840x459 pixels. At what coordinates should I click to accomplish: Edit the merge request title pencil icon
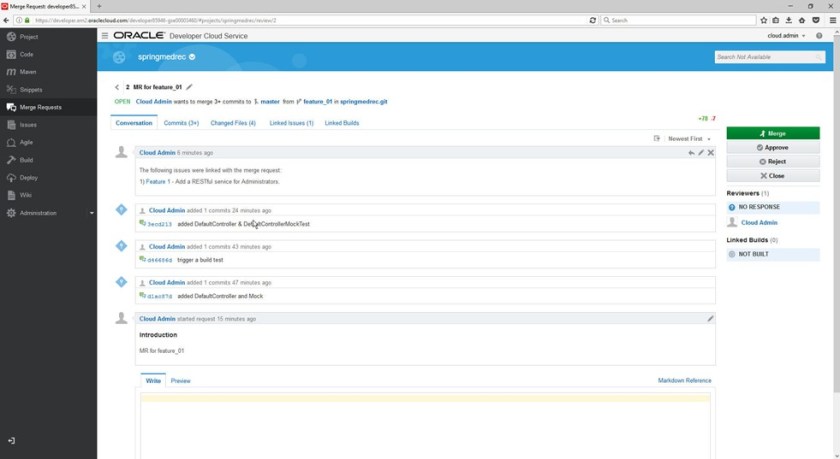coord(190,87)
